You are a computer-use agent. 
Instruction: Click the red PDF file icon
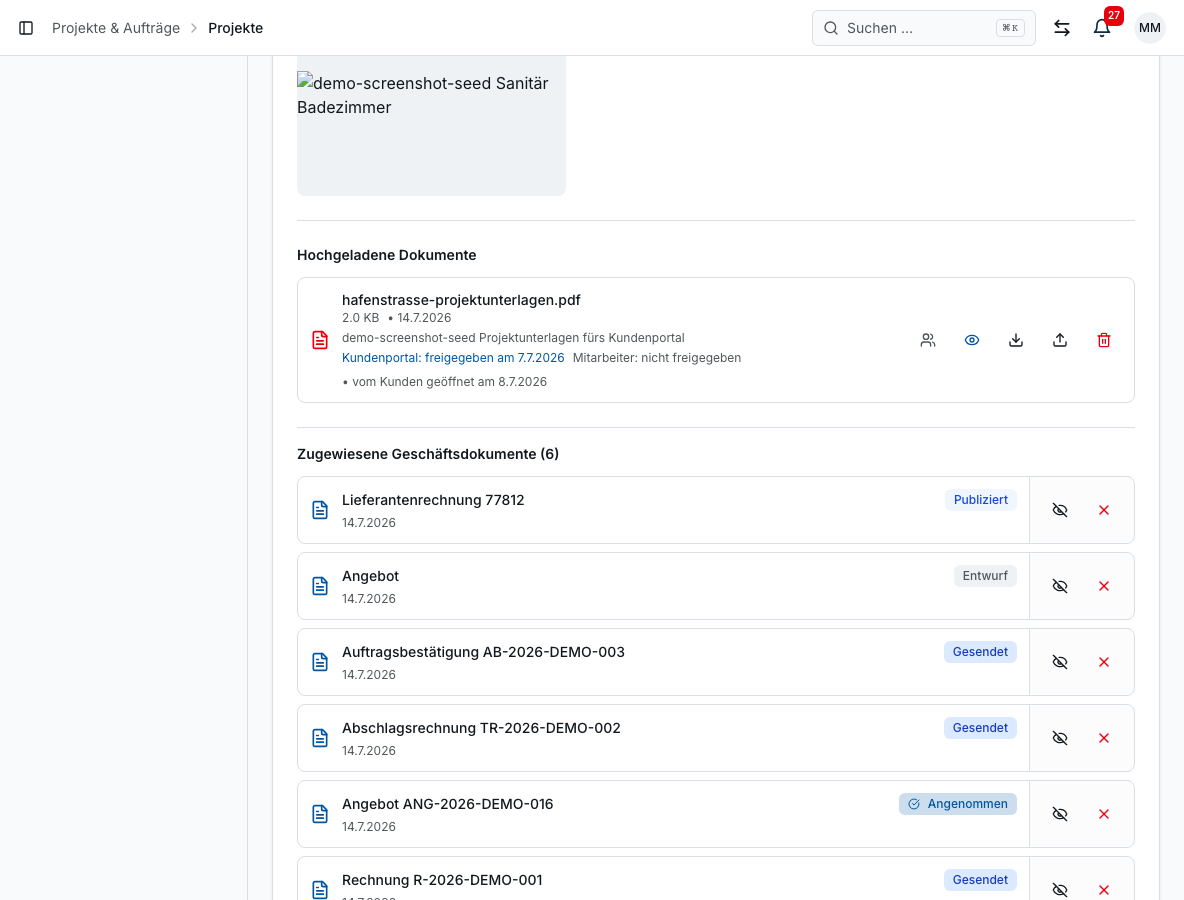(320, 340)
